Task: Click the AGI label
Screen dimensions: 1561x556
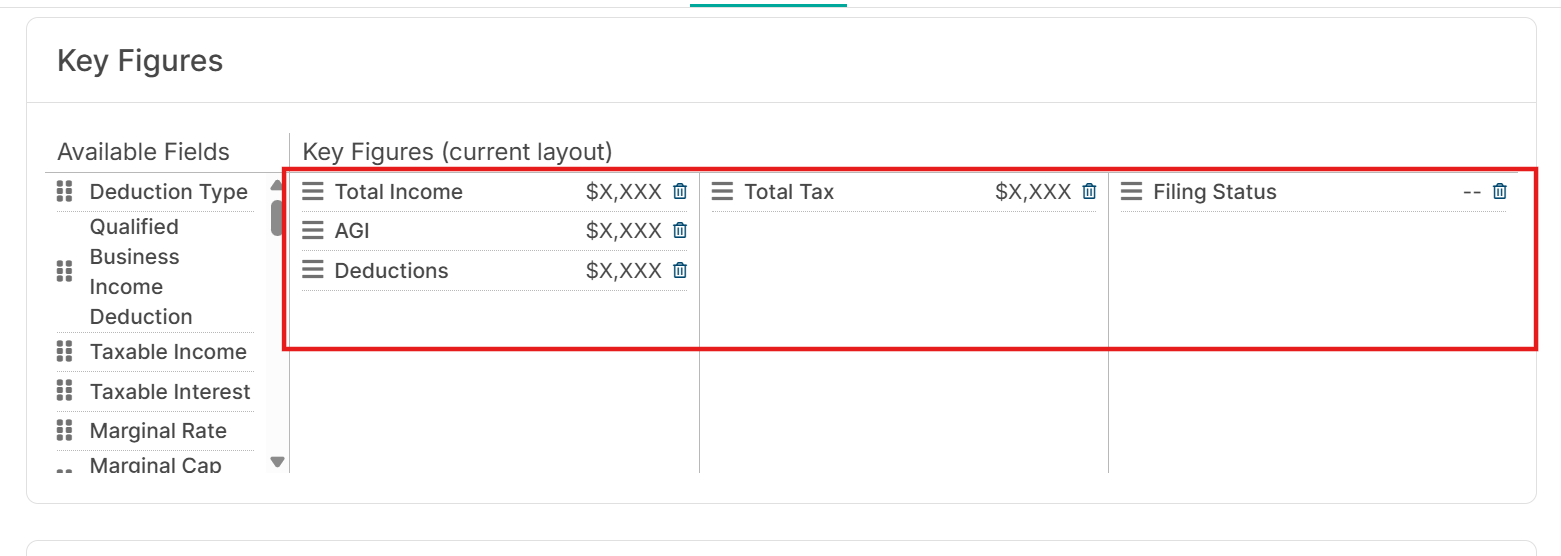Action: click(x=352, y=231)
